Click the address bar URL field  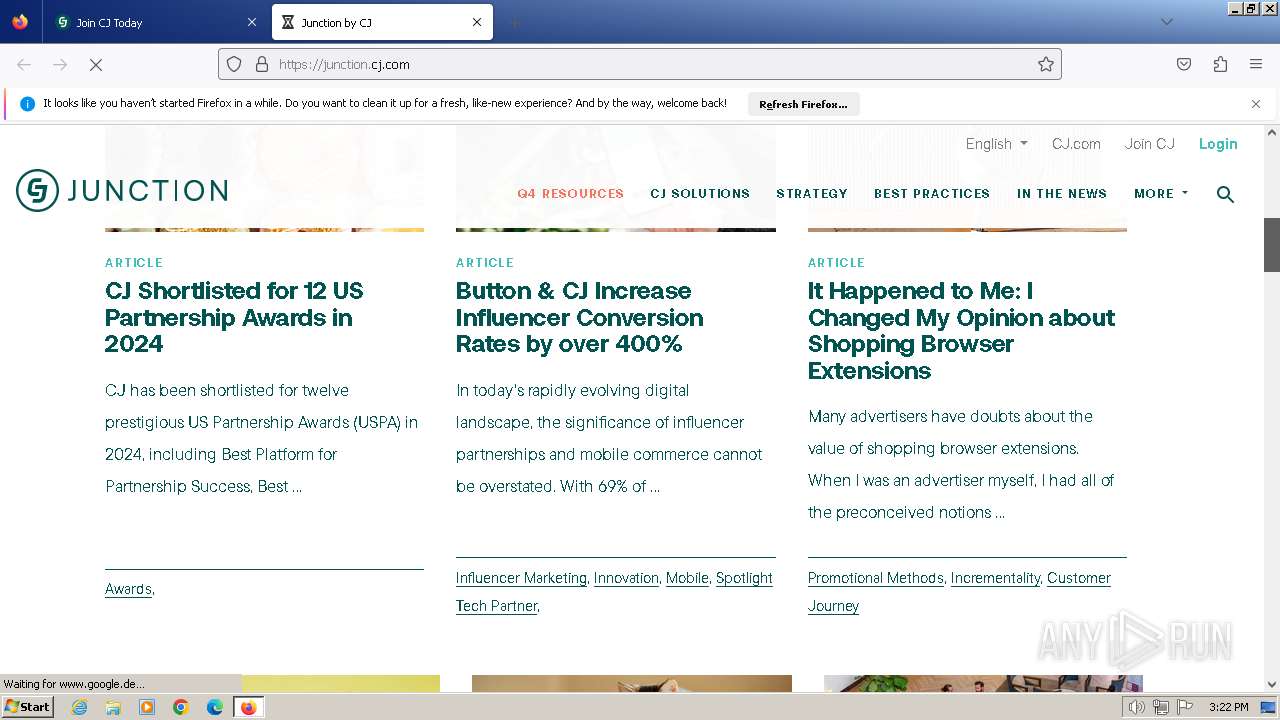(640, 64)
